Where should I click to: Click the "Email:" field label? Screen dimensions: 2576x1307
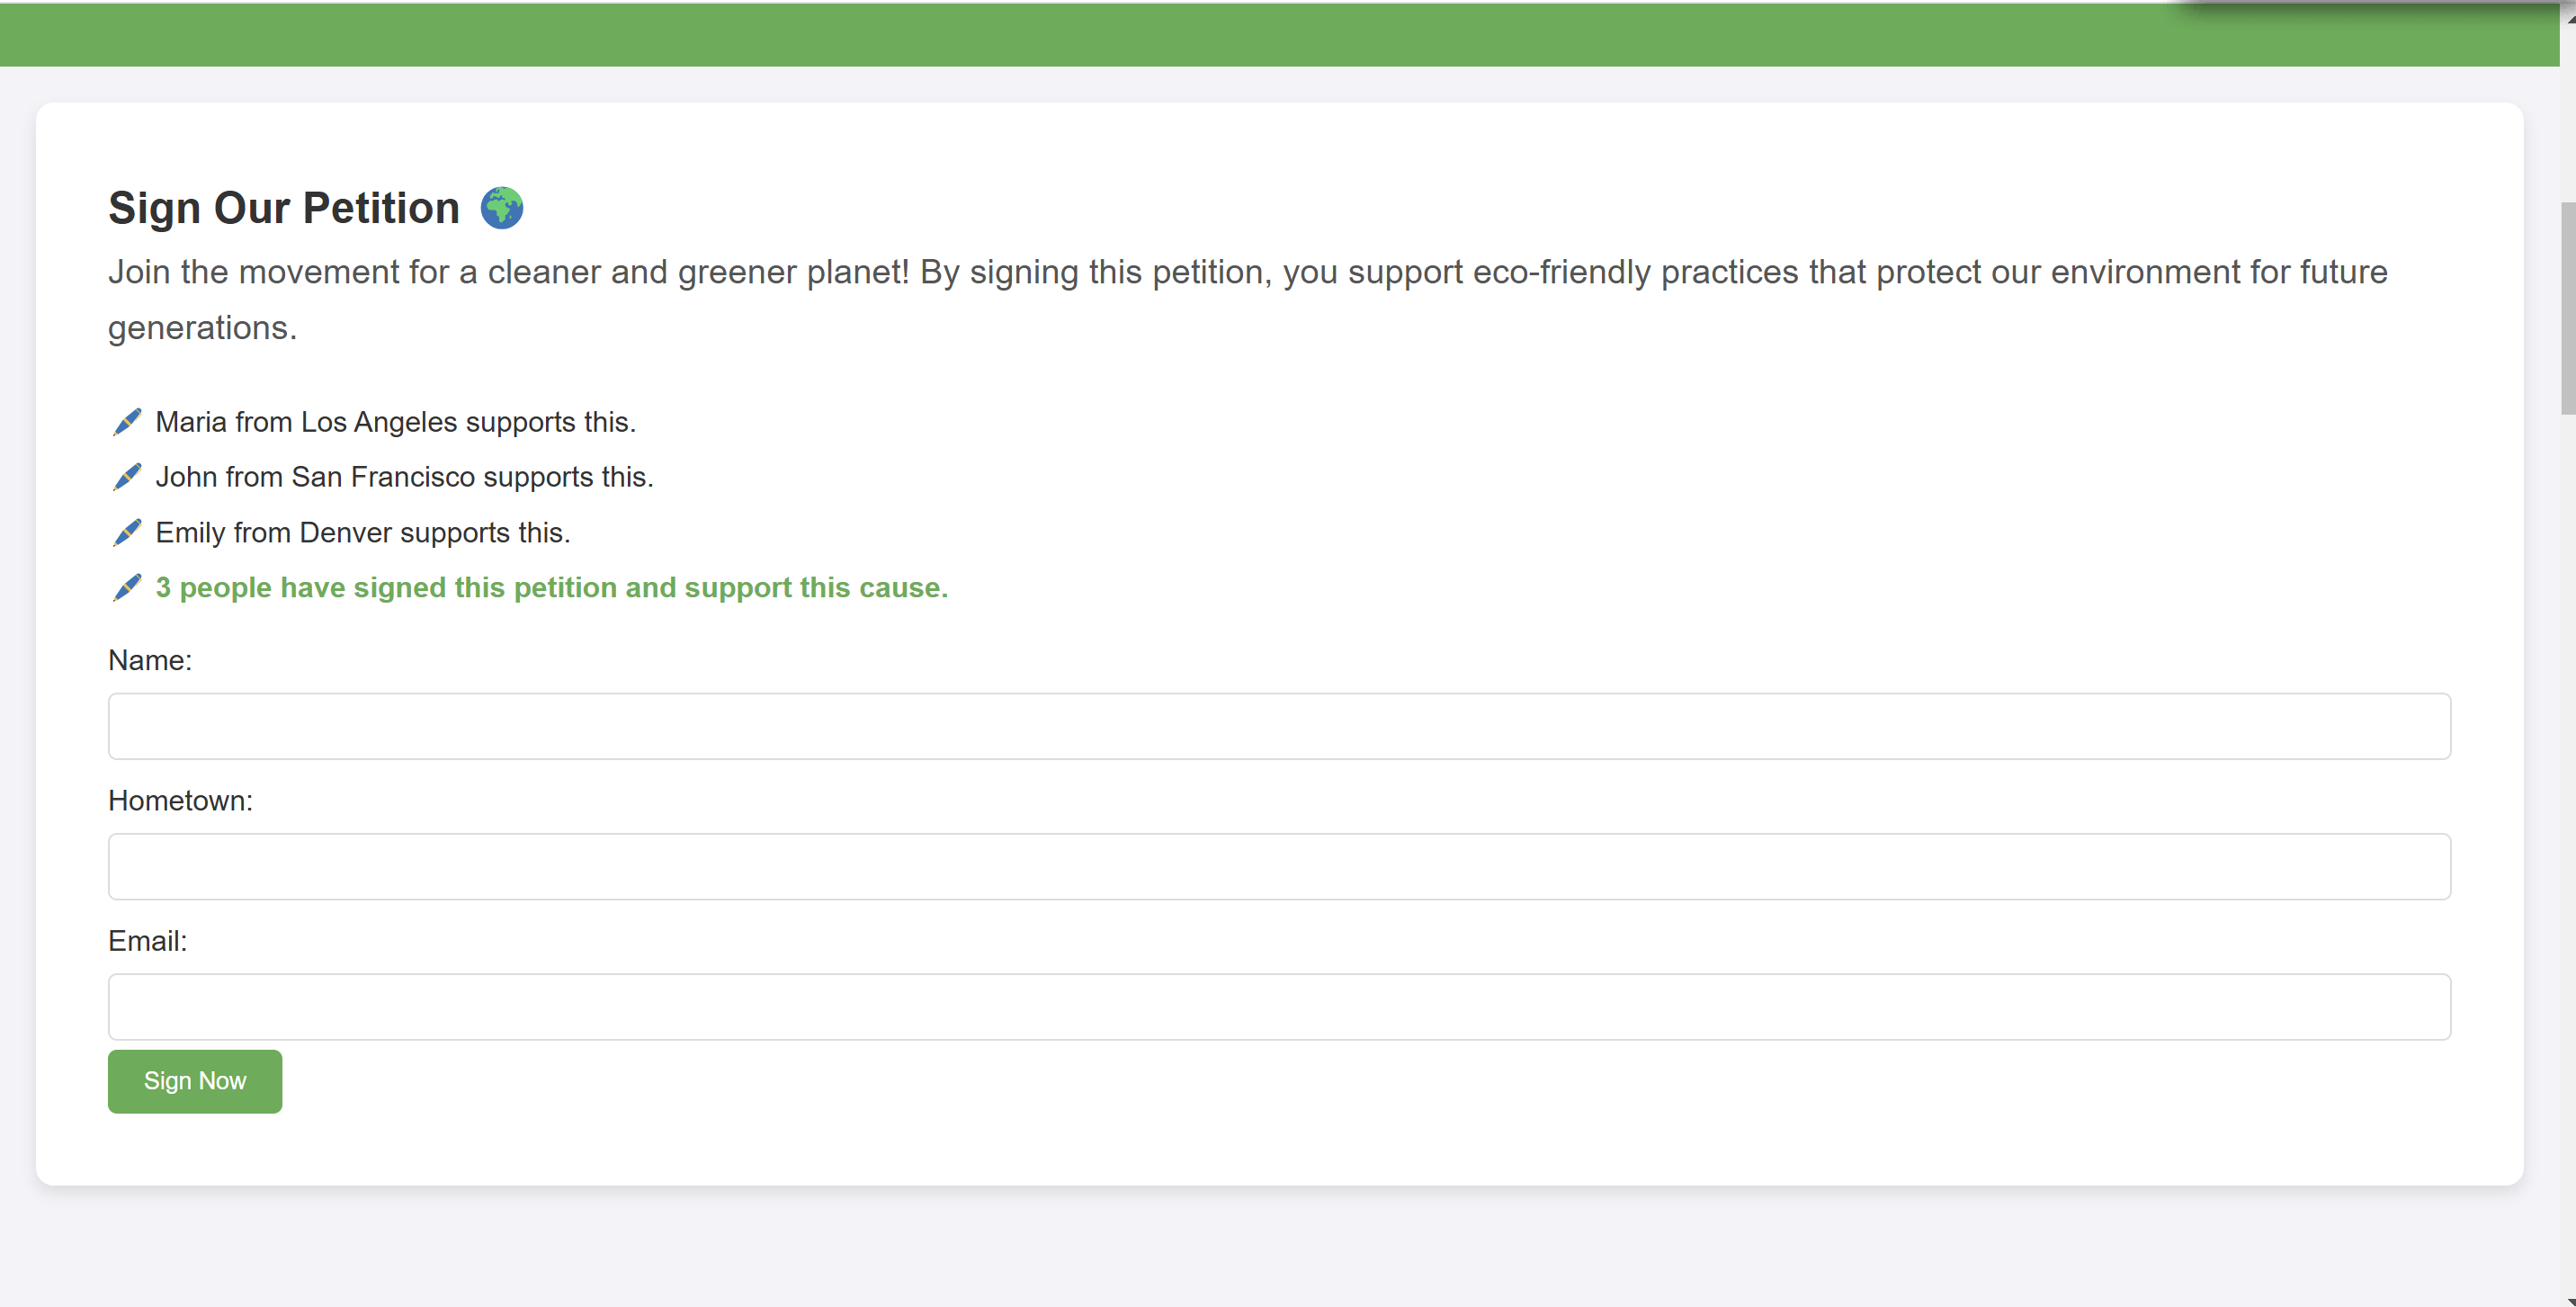(x=147, y=941)
